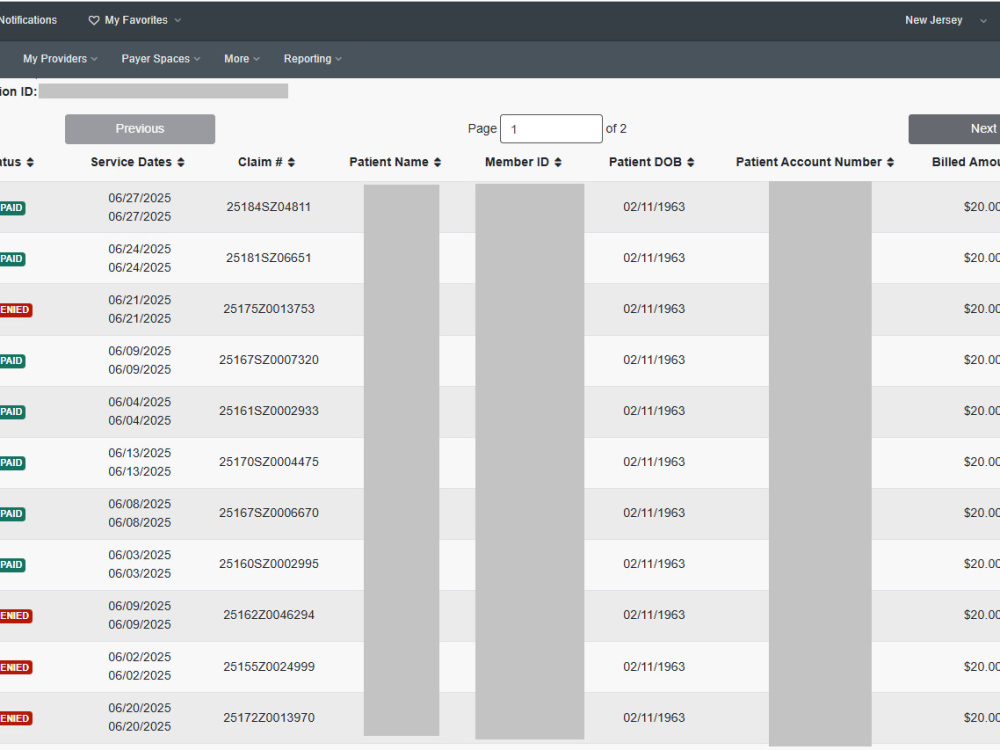Select claim 25160SZ0002995
Screen dimensions: 1000x750
click(268, 564)
